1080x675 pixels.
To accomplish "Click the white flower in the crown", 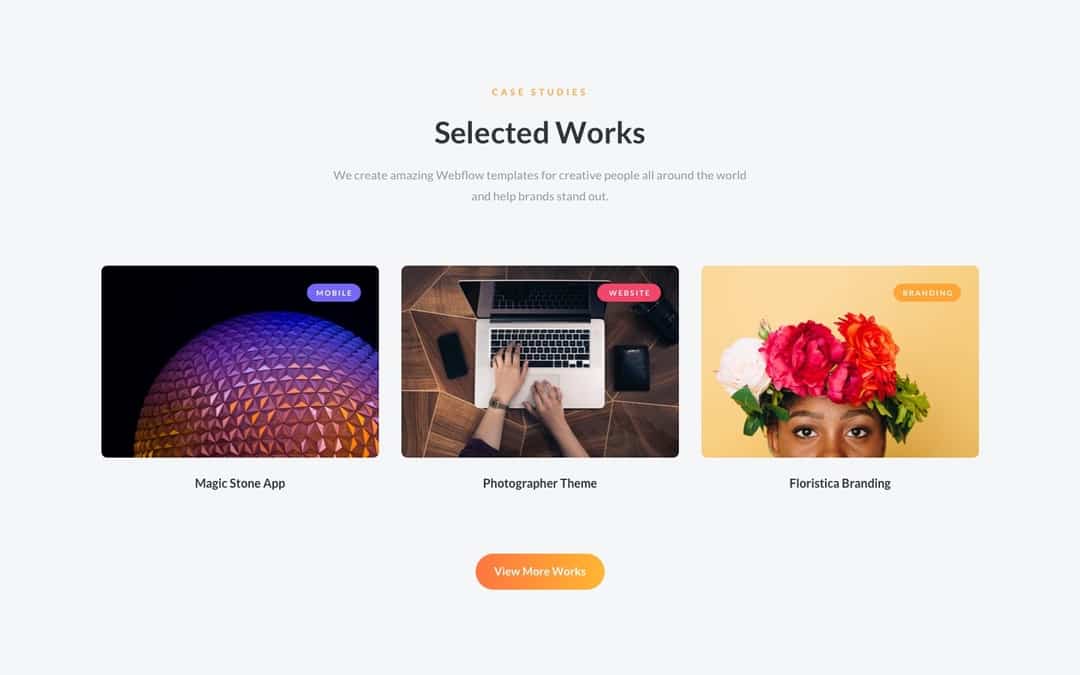I will pos(742,366).
